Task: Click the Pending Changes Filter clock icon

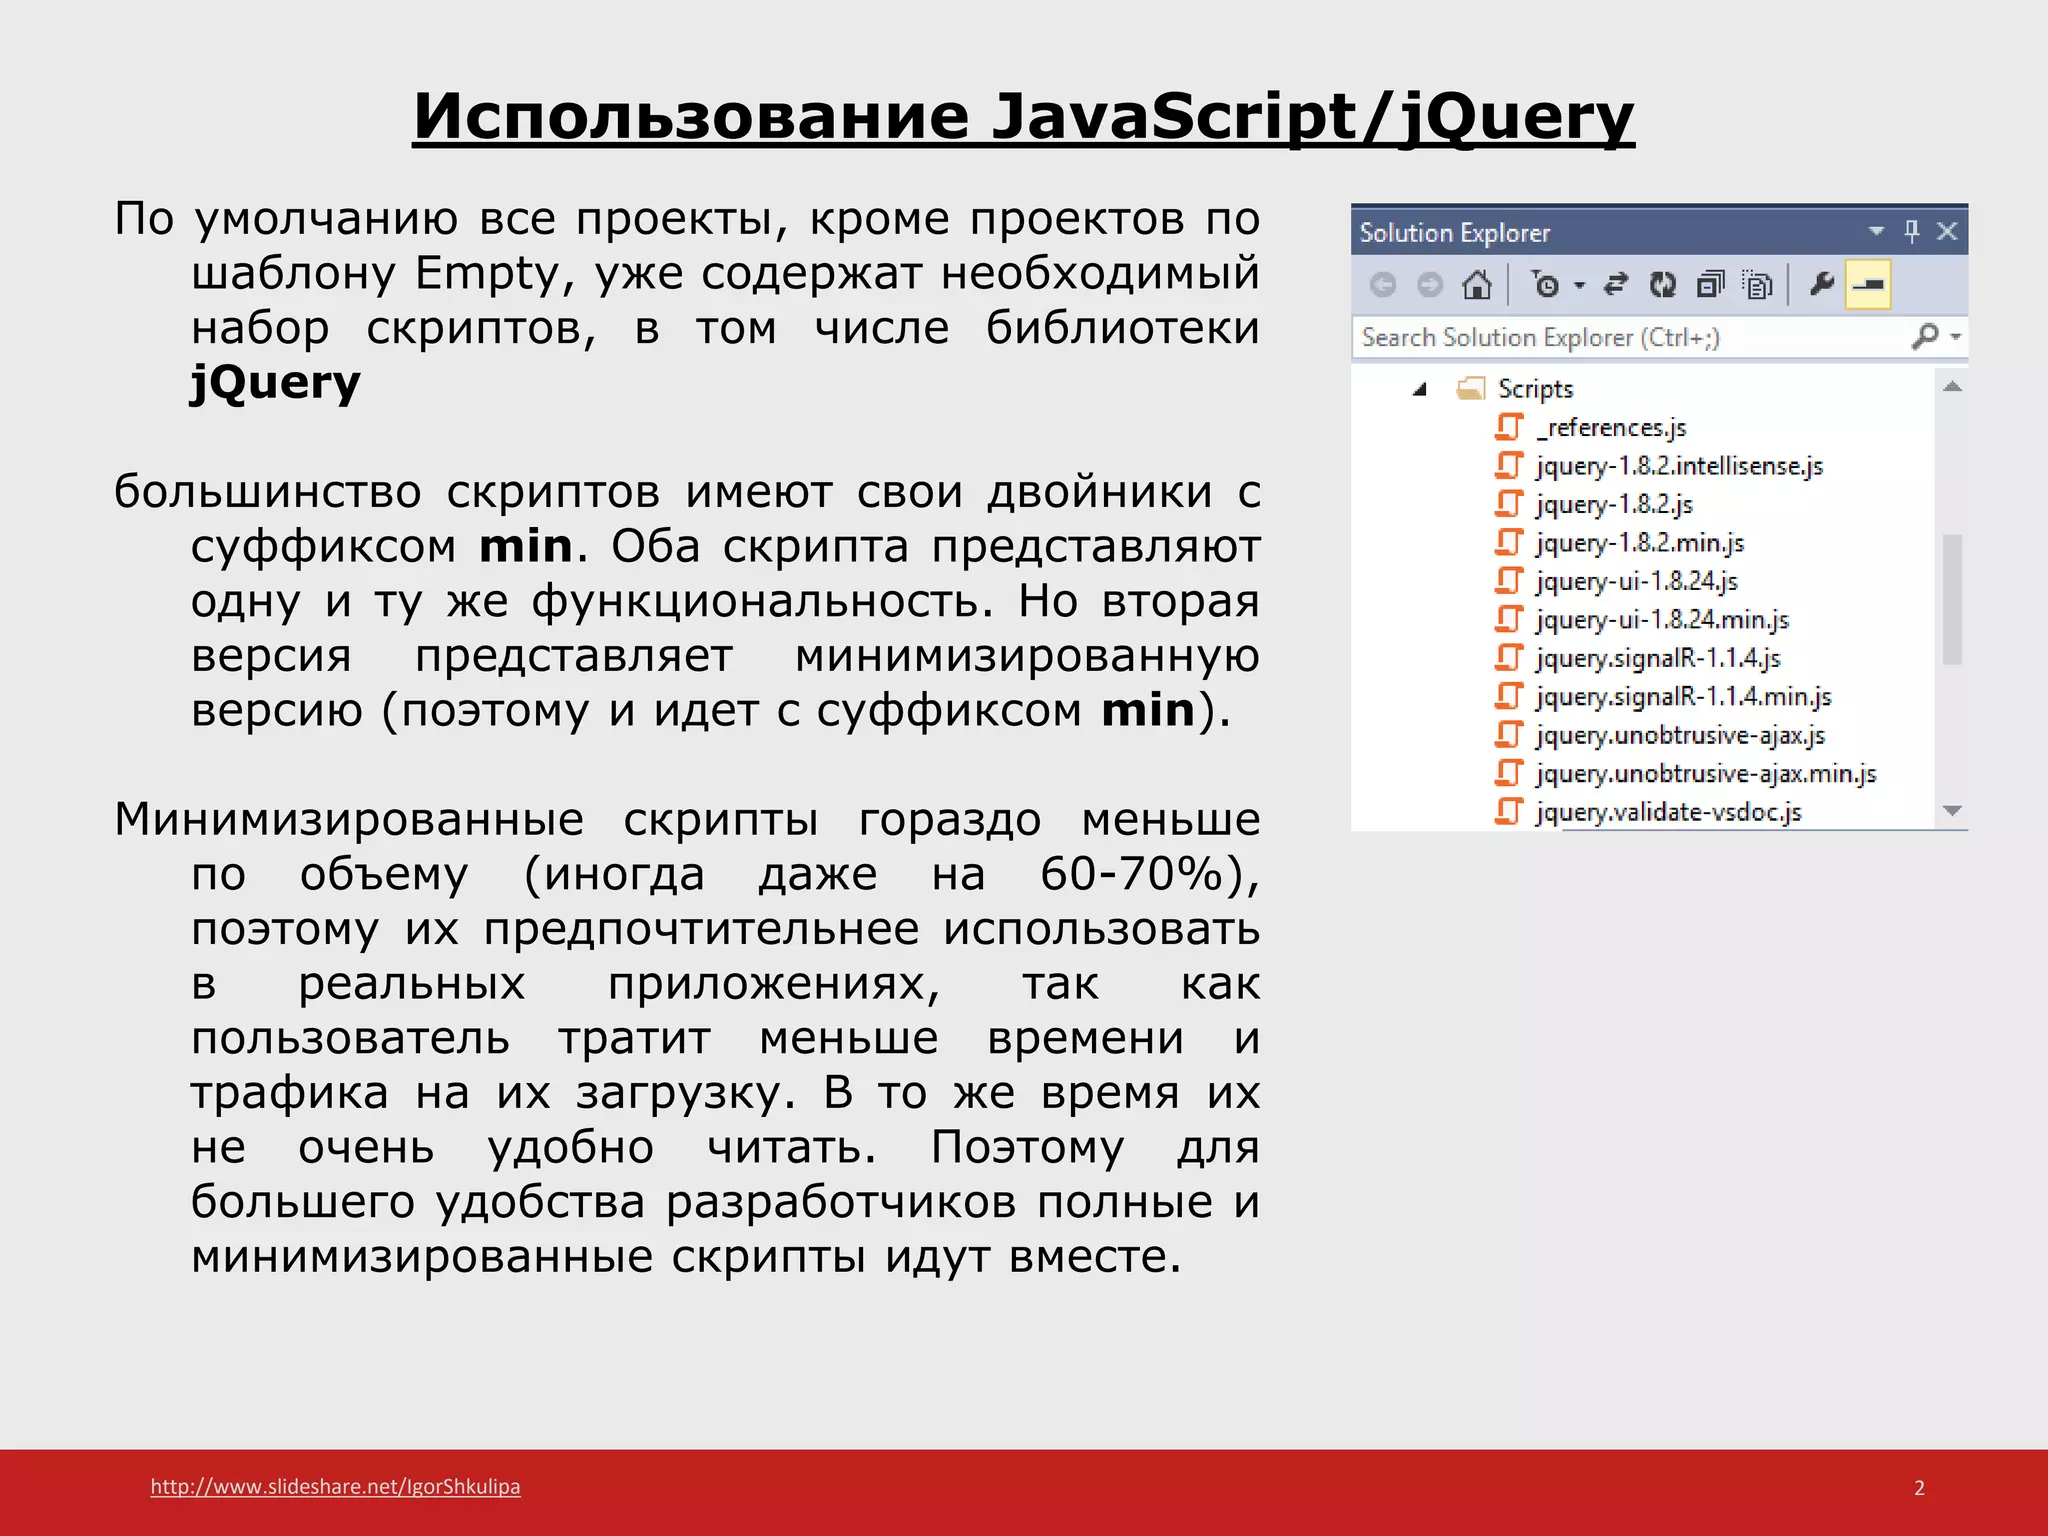Action: (1545, 286)
